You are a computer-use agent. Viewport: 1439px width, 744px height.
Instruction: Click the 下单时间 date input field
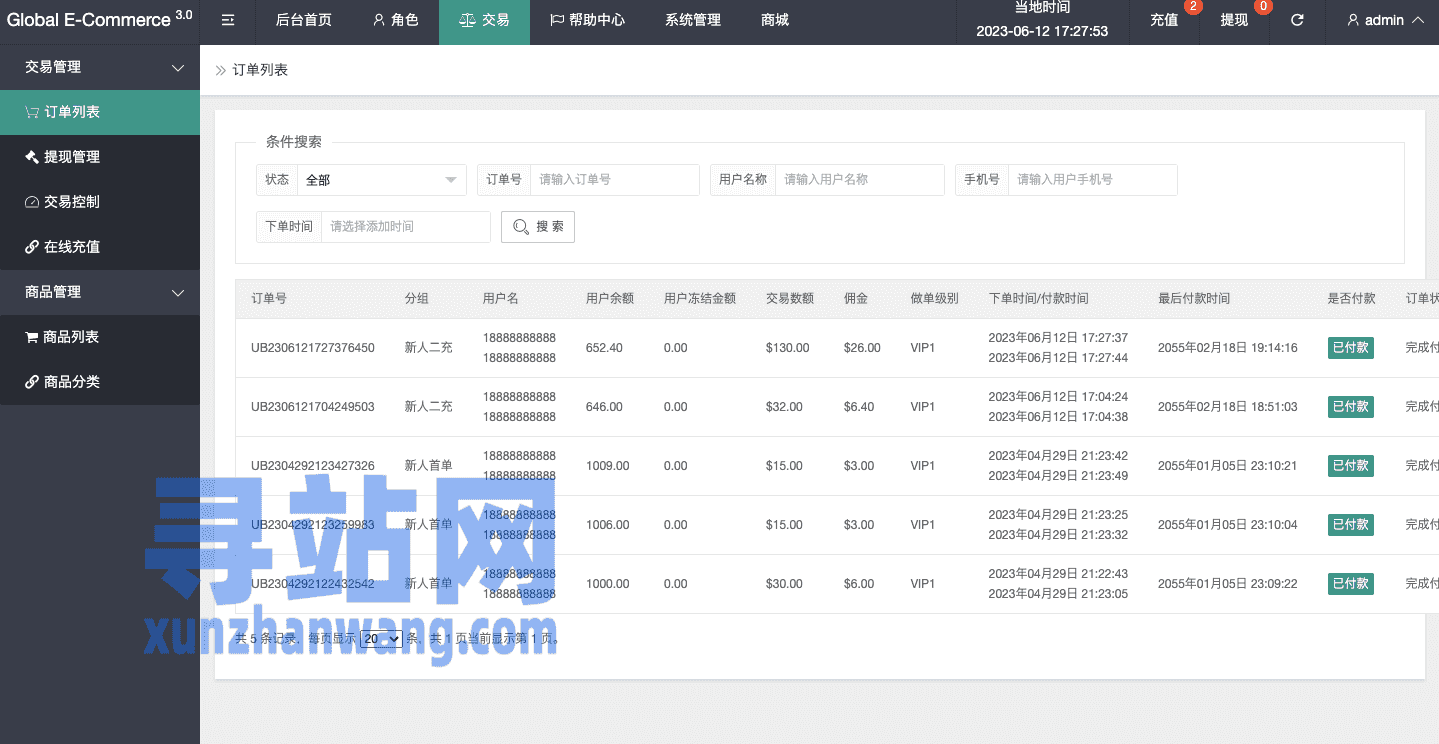[x=405, y=227]
